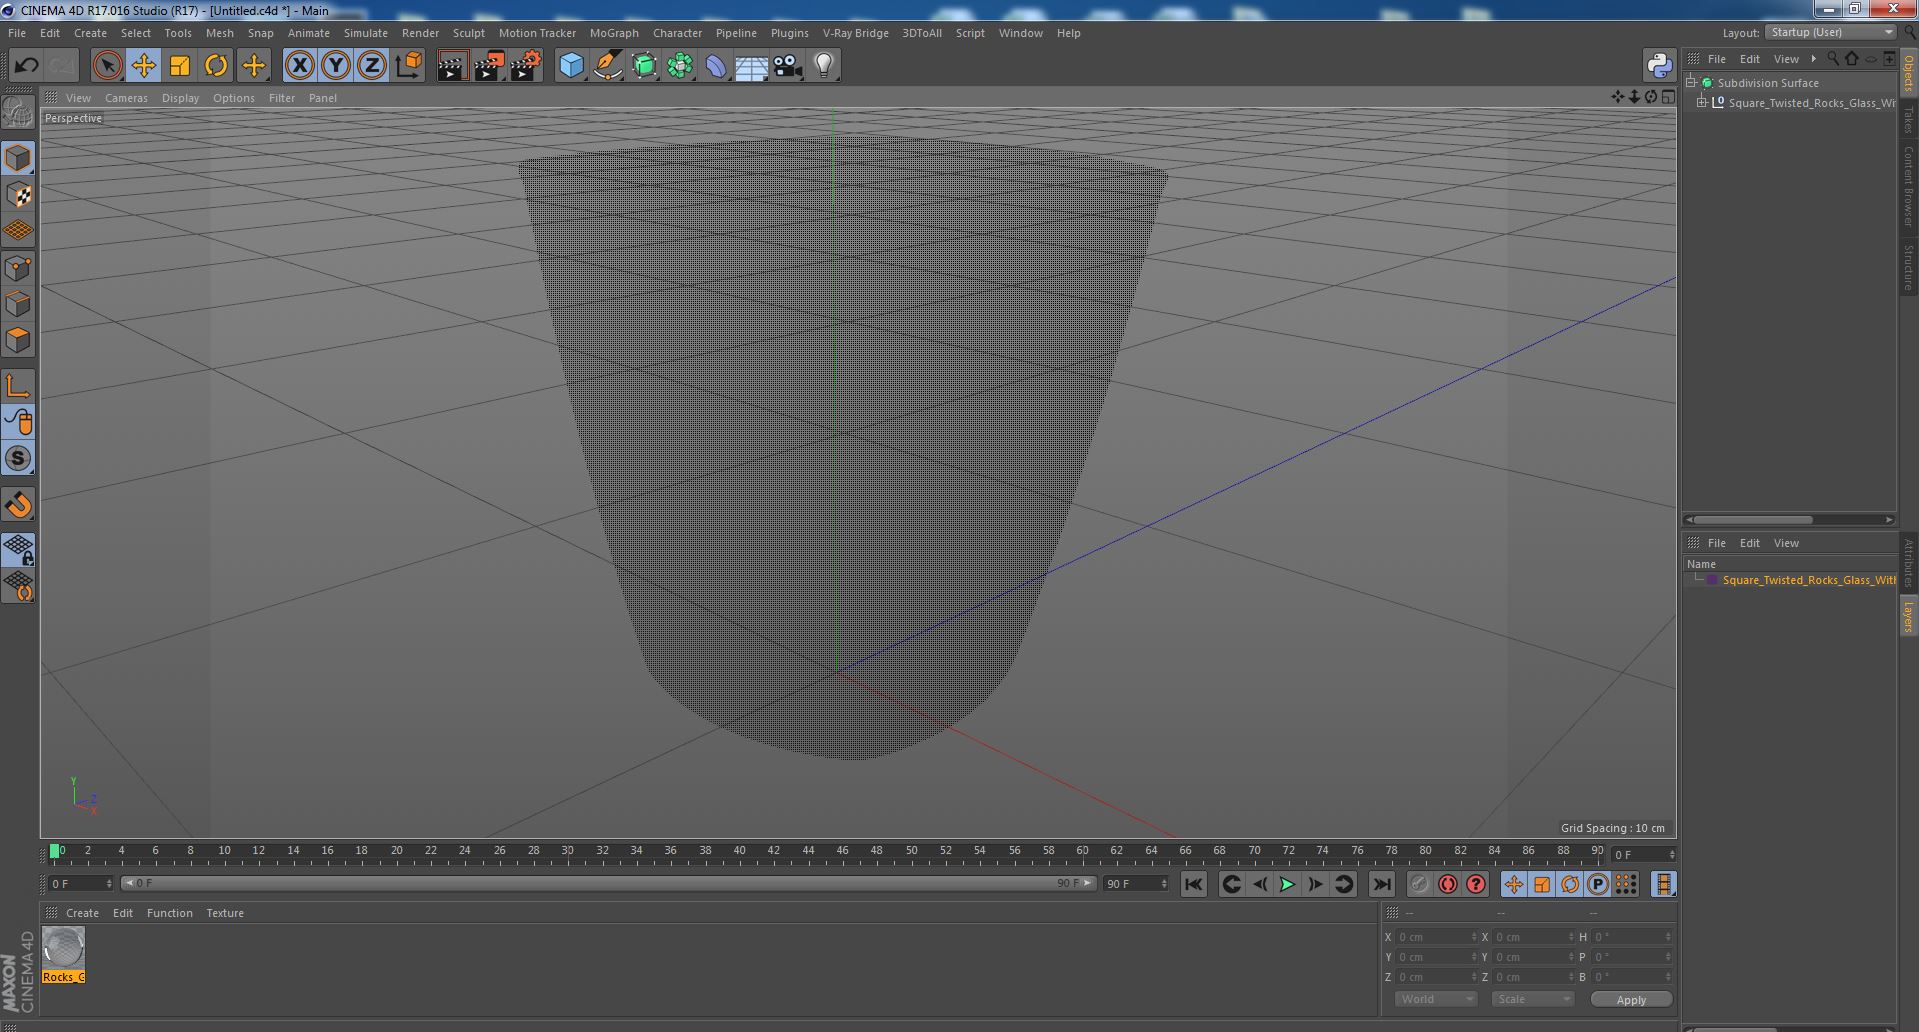This screenshot has width=1919, height=1032.
Task: Click the current frame field 0 F
Action: click(80, 884)
